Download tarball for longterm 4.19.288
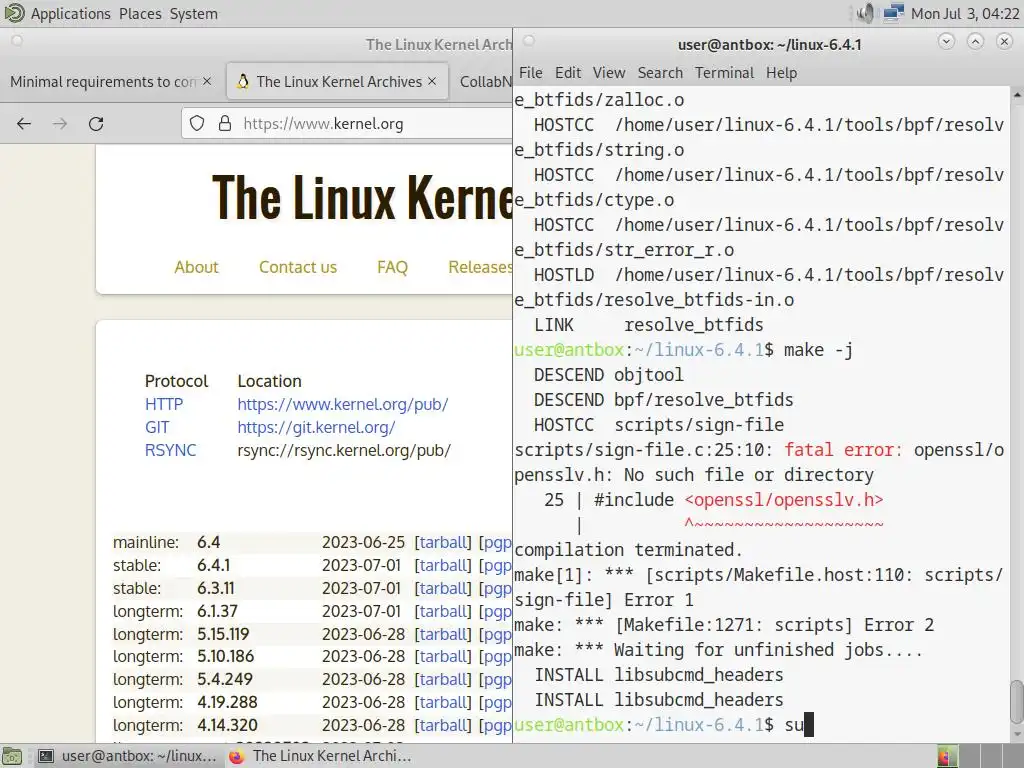Viewport: 1024px width, 768px height. pos(443,702)
